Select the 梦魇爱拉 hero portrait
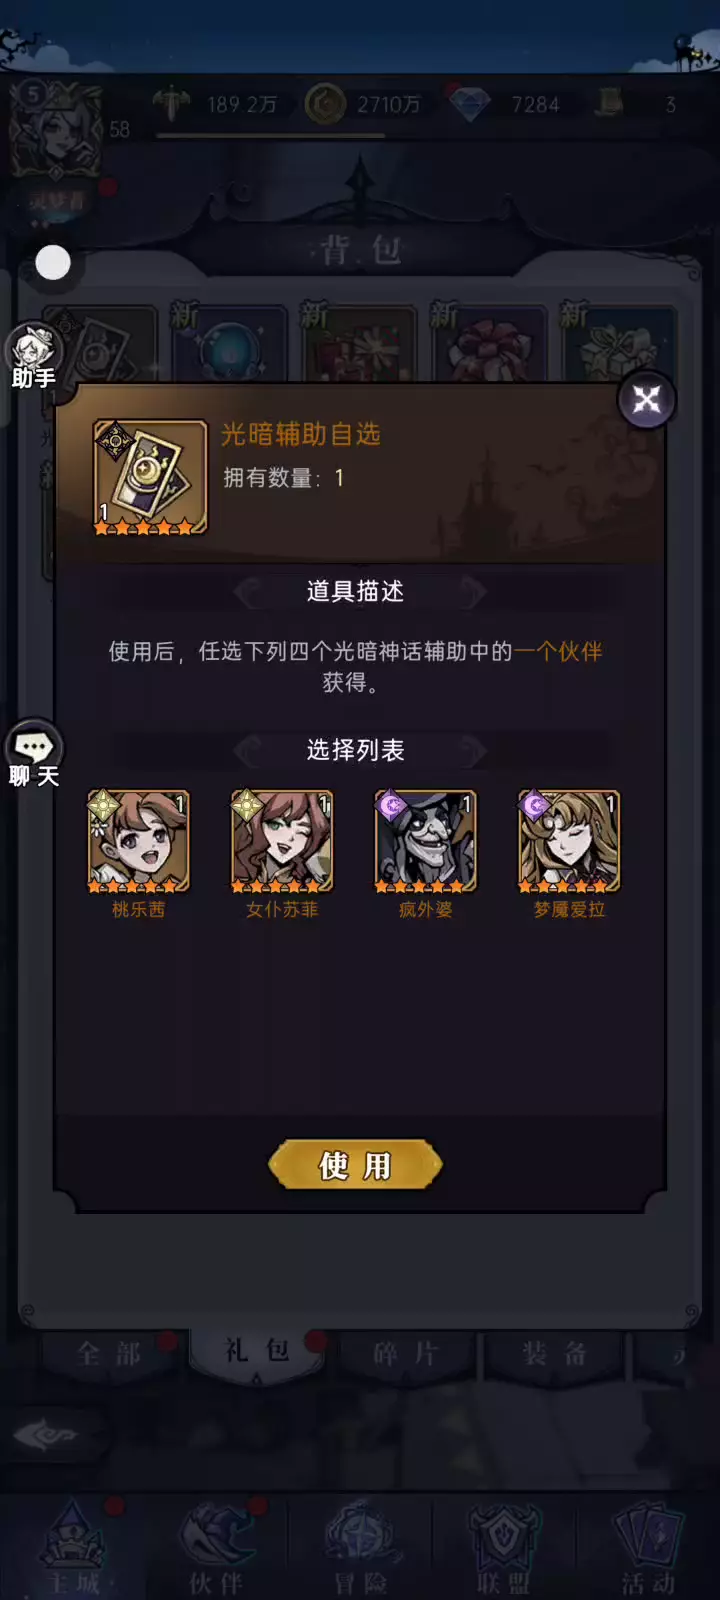720x1600 pixels. 569,841
